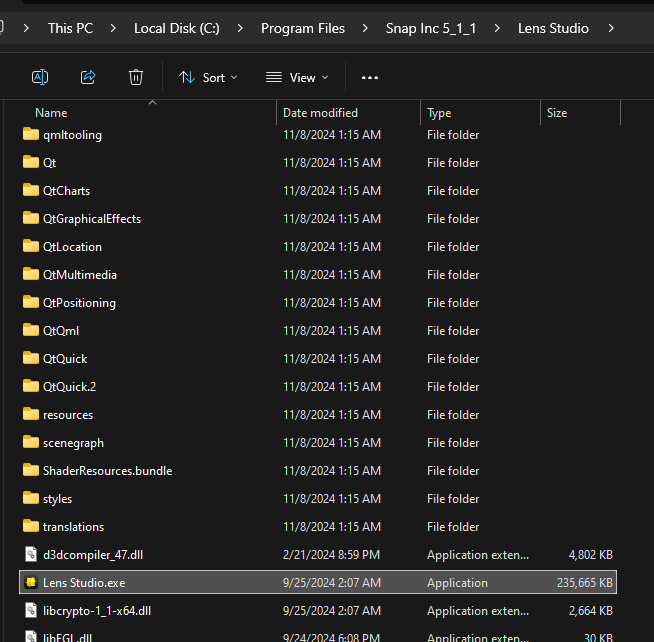654x642 pixels.
Task: Select the scenegraph folder icon
Action: point(31,442)
